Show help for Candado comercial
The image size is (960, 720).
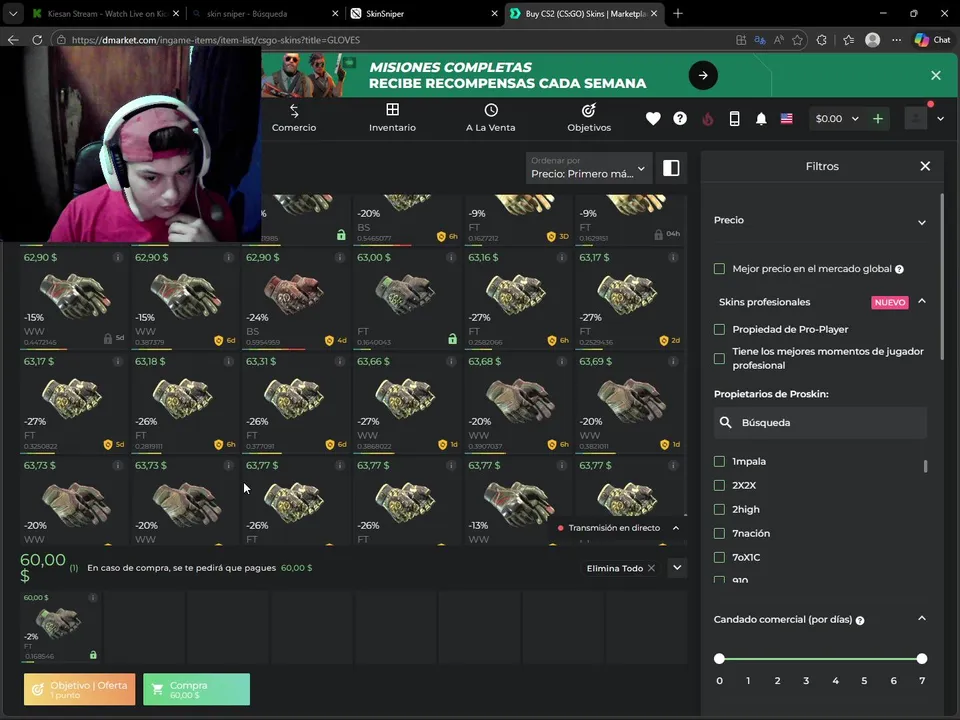click(x=860, y=621)
